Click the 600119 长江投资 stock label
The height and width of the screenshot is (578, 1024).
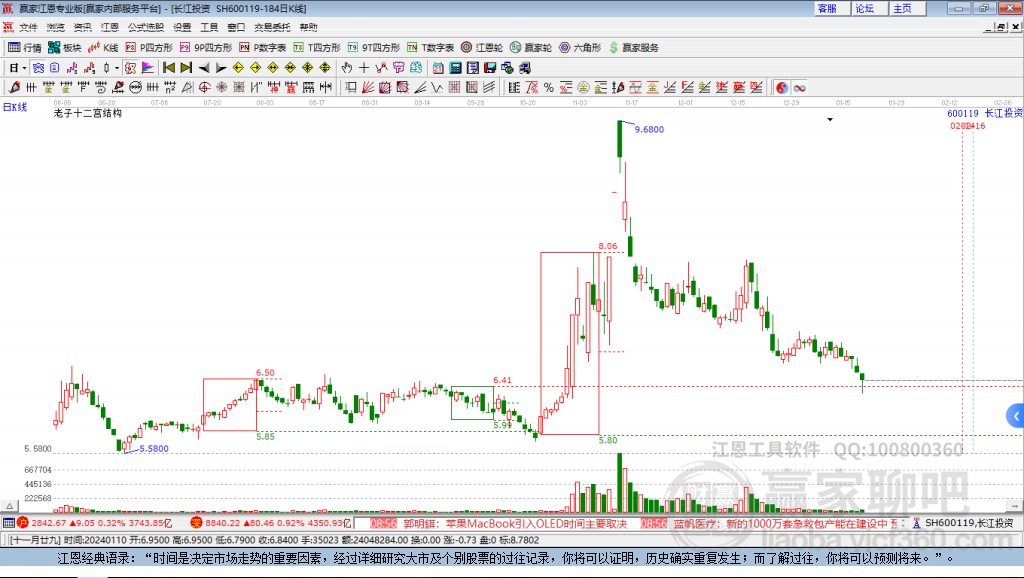point(984,113)
